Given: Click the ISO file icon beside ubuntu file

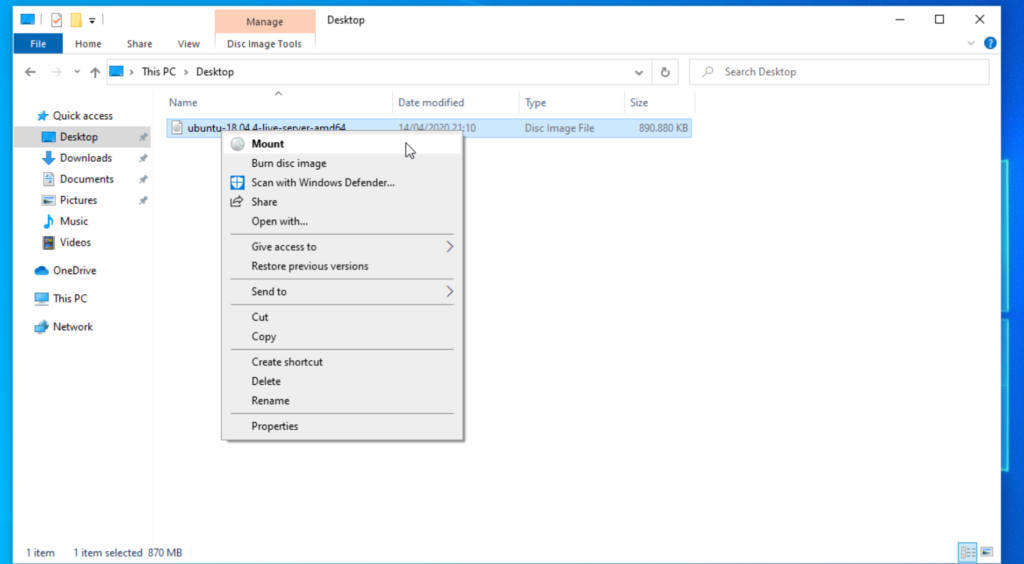Looking at the screenshot, I should (x=176, y=128).
